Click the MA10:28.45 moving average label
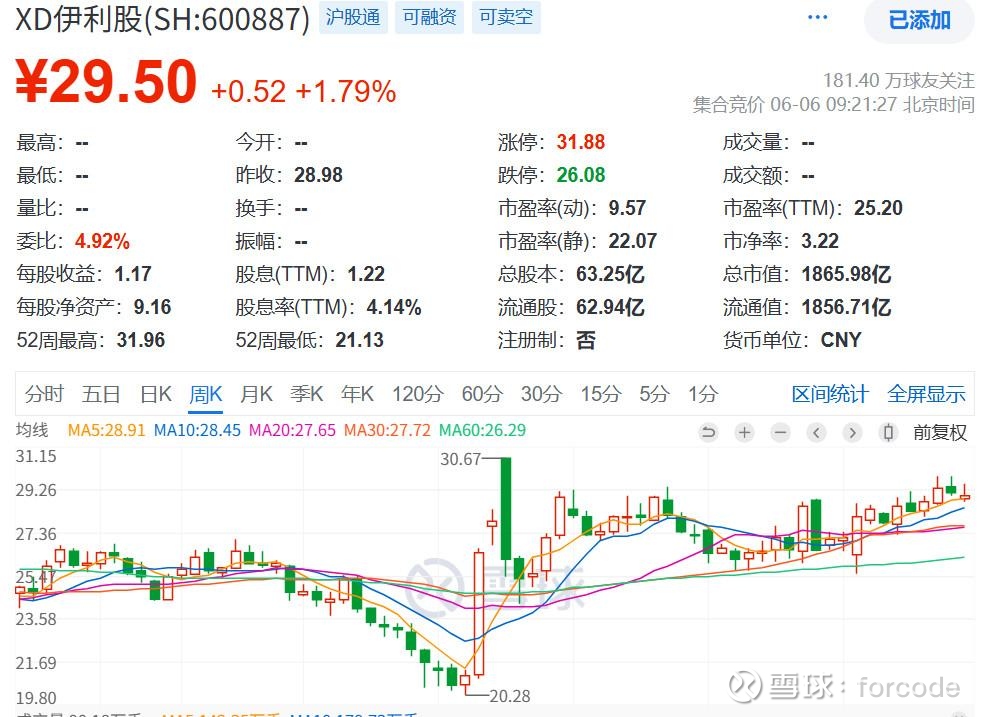This screenshot has width=989, height=717. click(x=197, y=430)
